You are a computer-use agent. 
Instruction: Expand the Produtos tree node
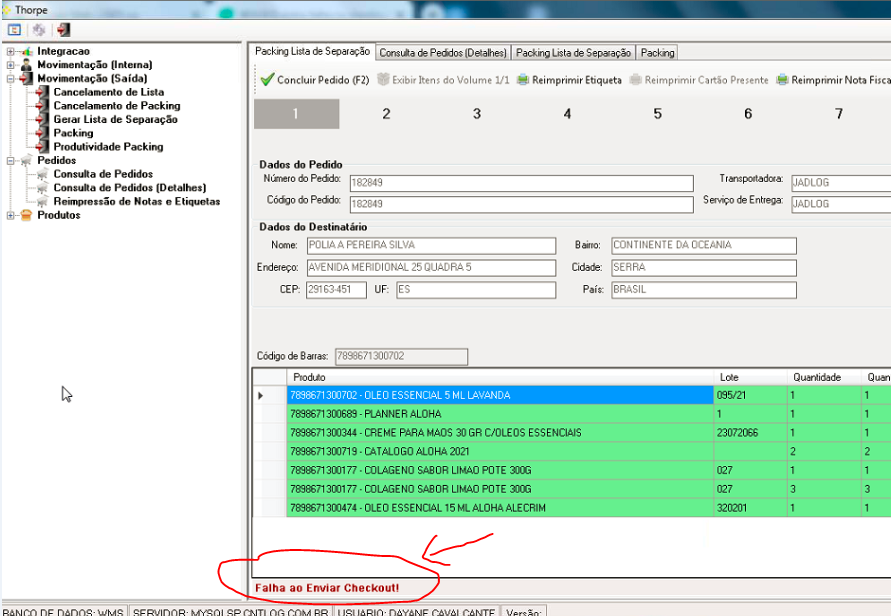coord(10,215)
